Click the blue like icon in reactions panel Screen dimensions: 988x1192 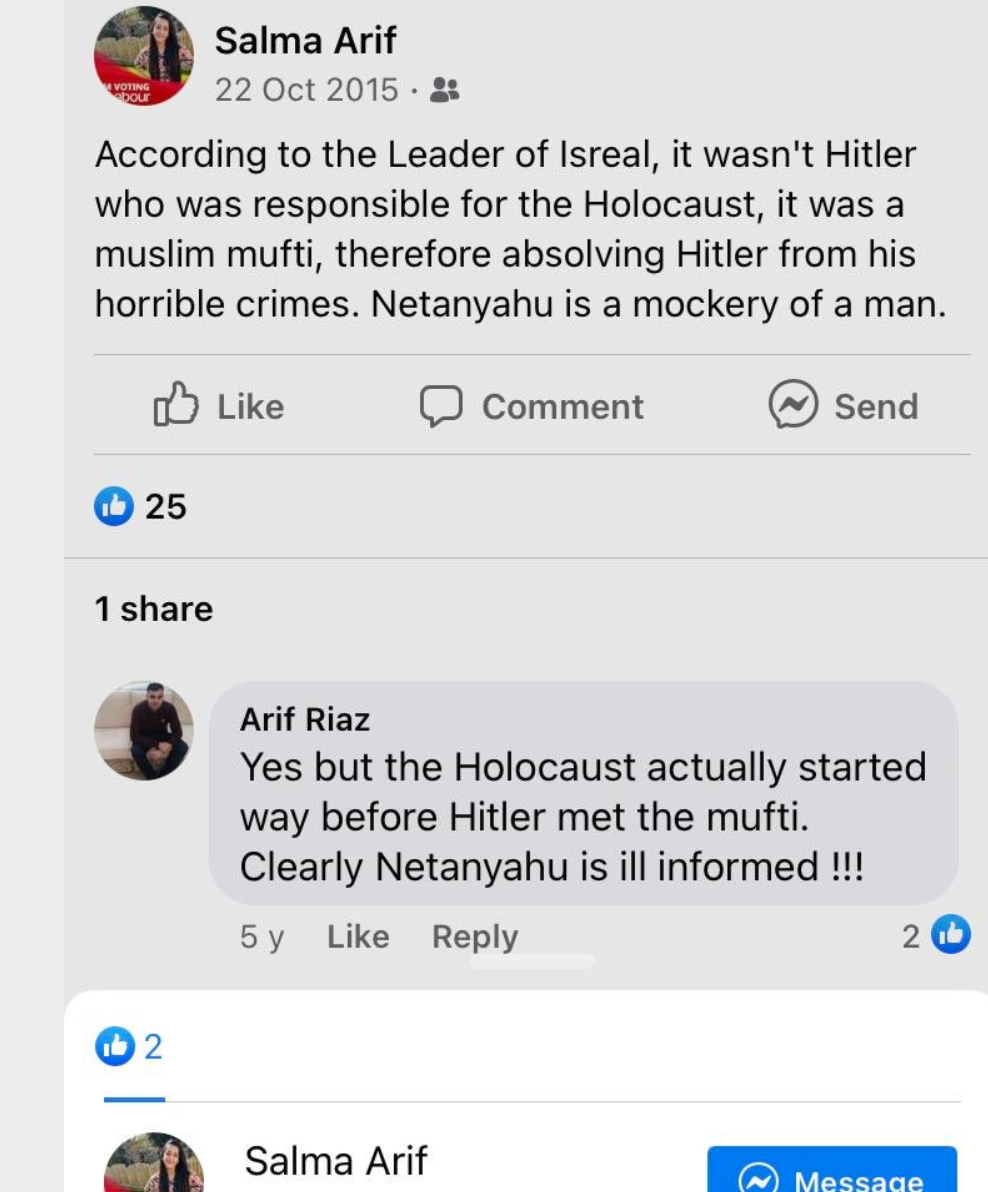coord(114,1047)
